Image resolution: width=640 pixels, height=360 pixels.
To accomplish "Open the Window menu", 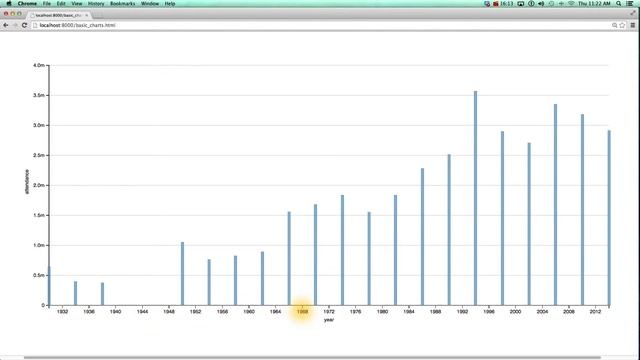I will point(150,3).
